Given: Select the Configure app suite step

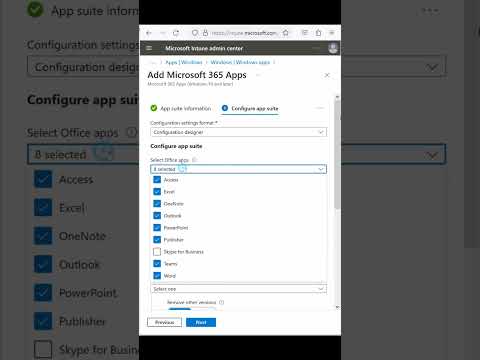Looking at the screenshot, I should (x=250, y=108).
